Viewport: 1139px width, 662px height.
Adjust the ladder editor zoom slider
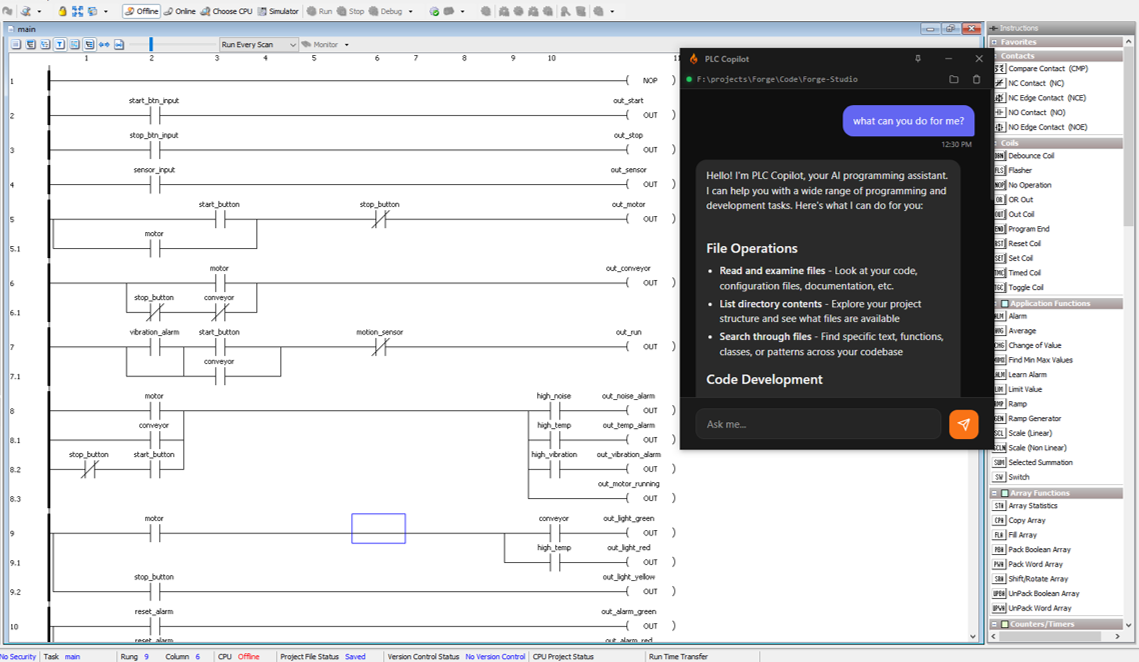(x=150, y=44)
